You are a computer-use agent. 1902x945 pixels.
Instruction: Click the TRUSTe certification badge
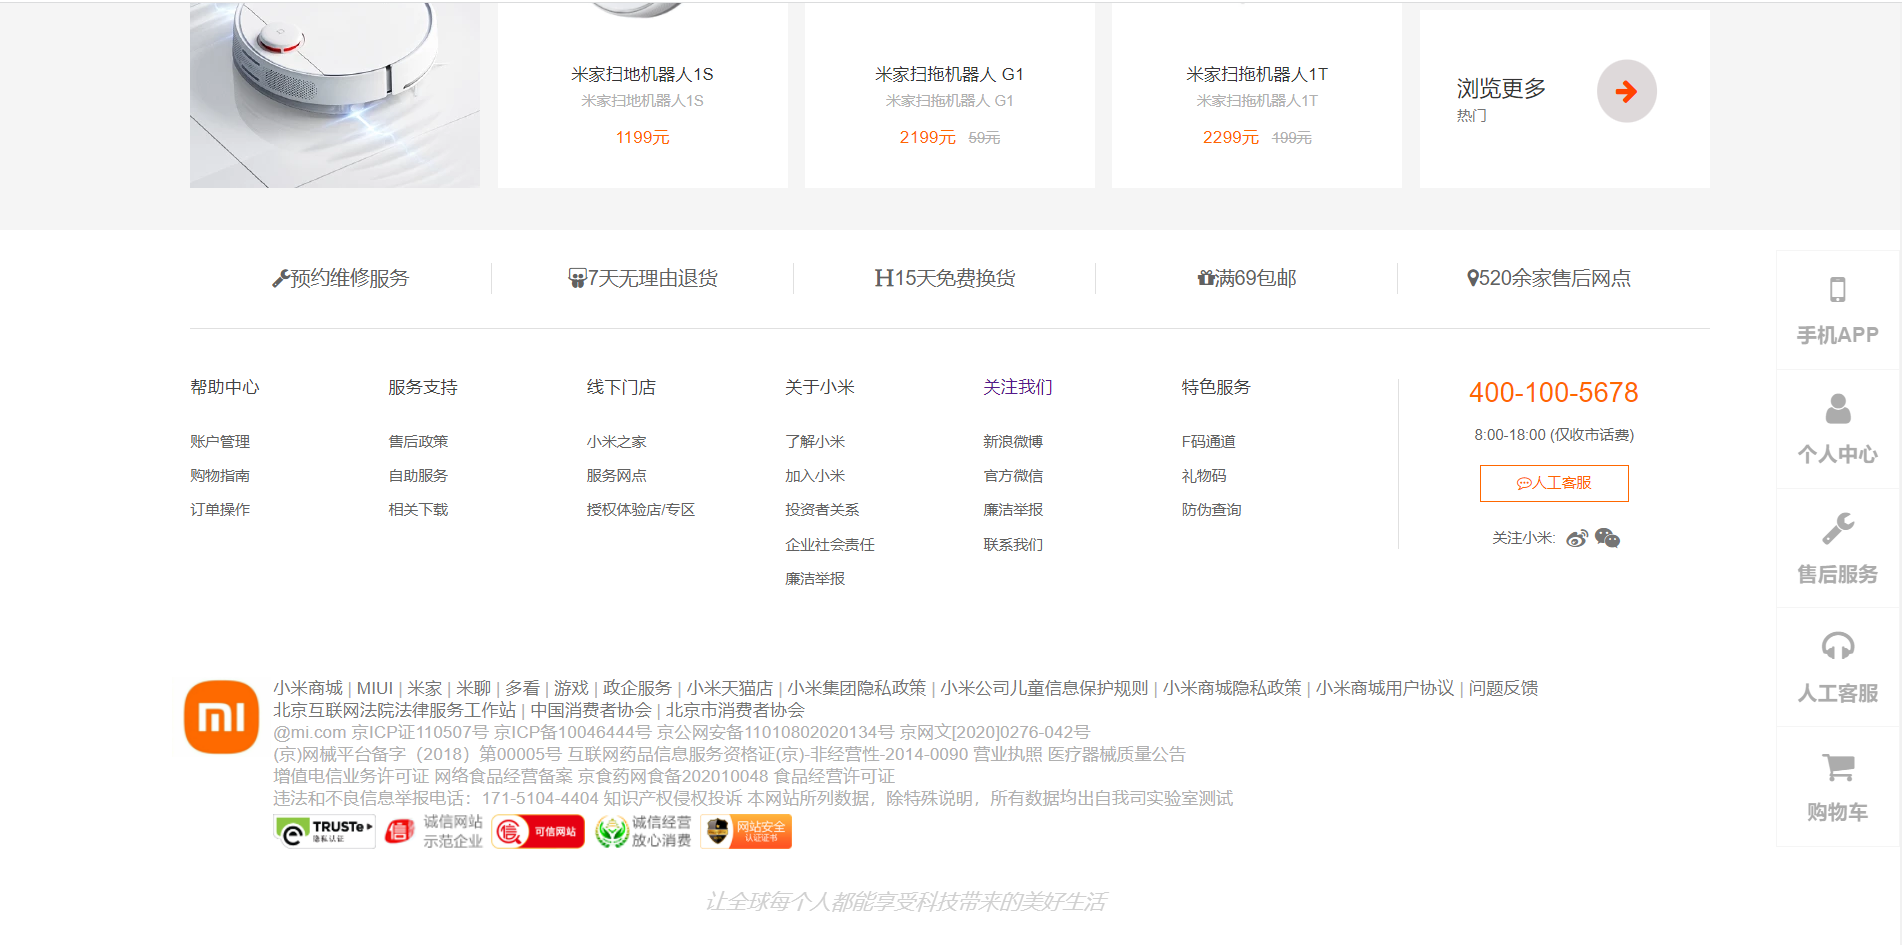coord(324,831)
